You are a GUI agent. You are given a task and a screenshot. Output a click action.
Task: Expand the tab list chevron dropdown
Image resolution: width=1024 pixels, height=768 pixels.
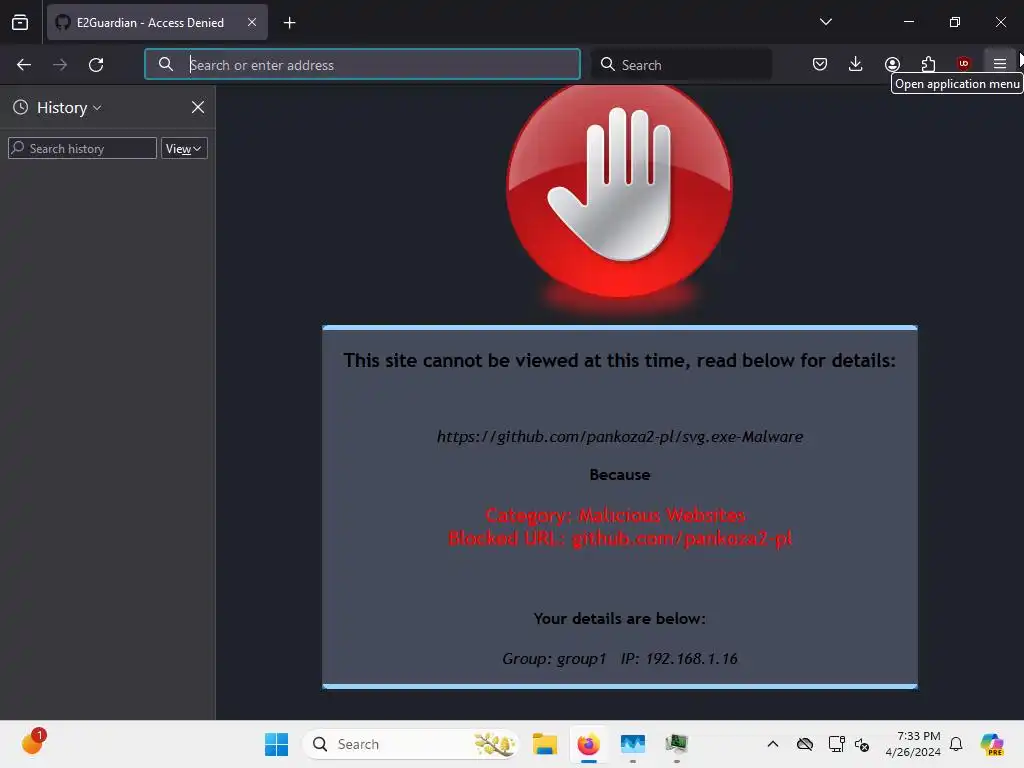click(825, 22)
